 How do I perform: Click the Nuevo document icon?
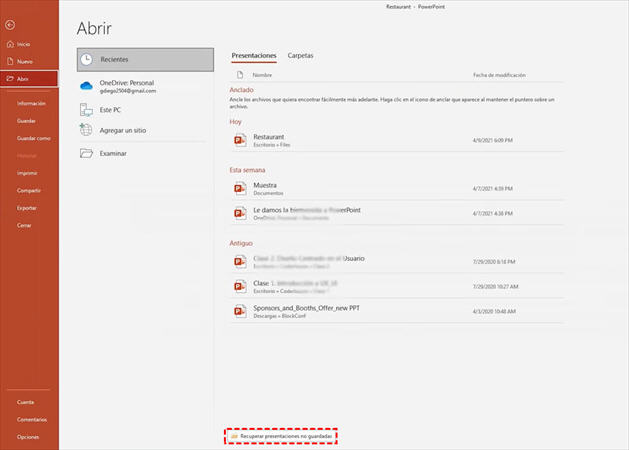tap(10, 61)
